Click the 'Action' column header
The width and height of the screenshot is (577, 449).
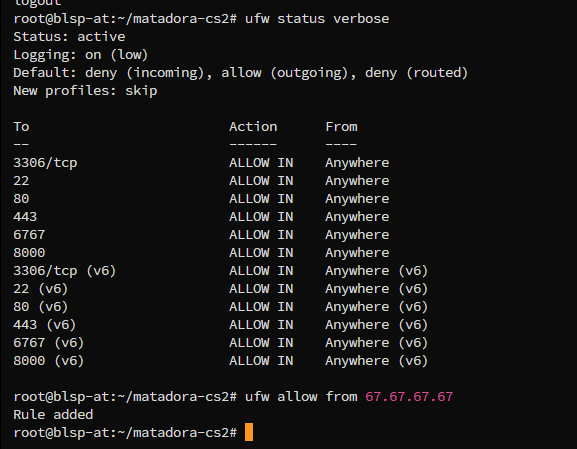[x=253, y=127]
